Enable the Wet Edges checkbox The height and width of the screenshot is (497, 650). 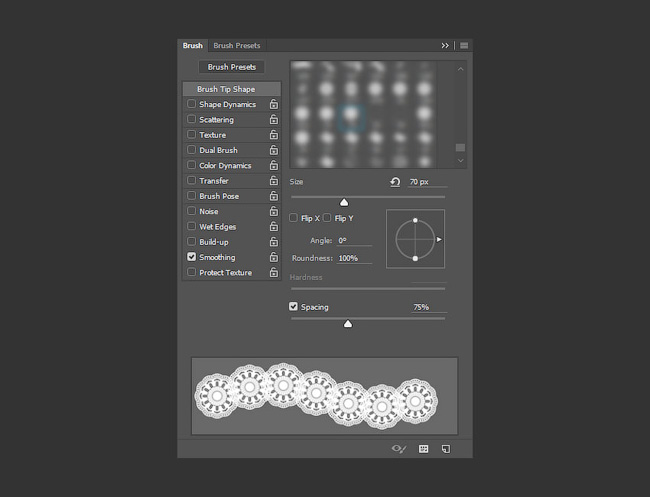(191, 226)
